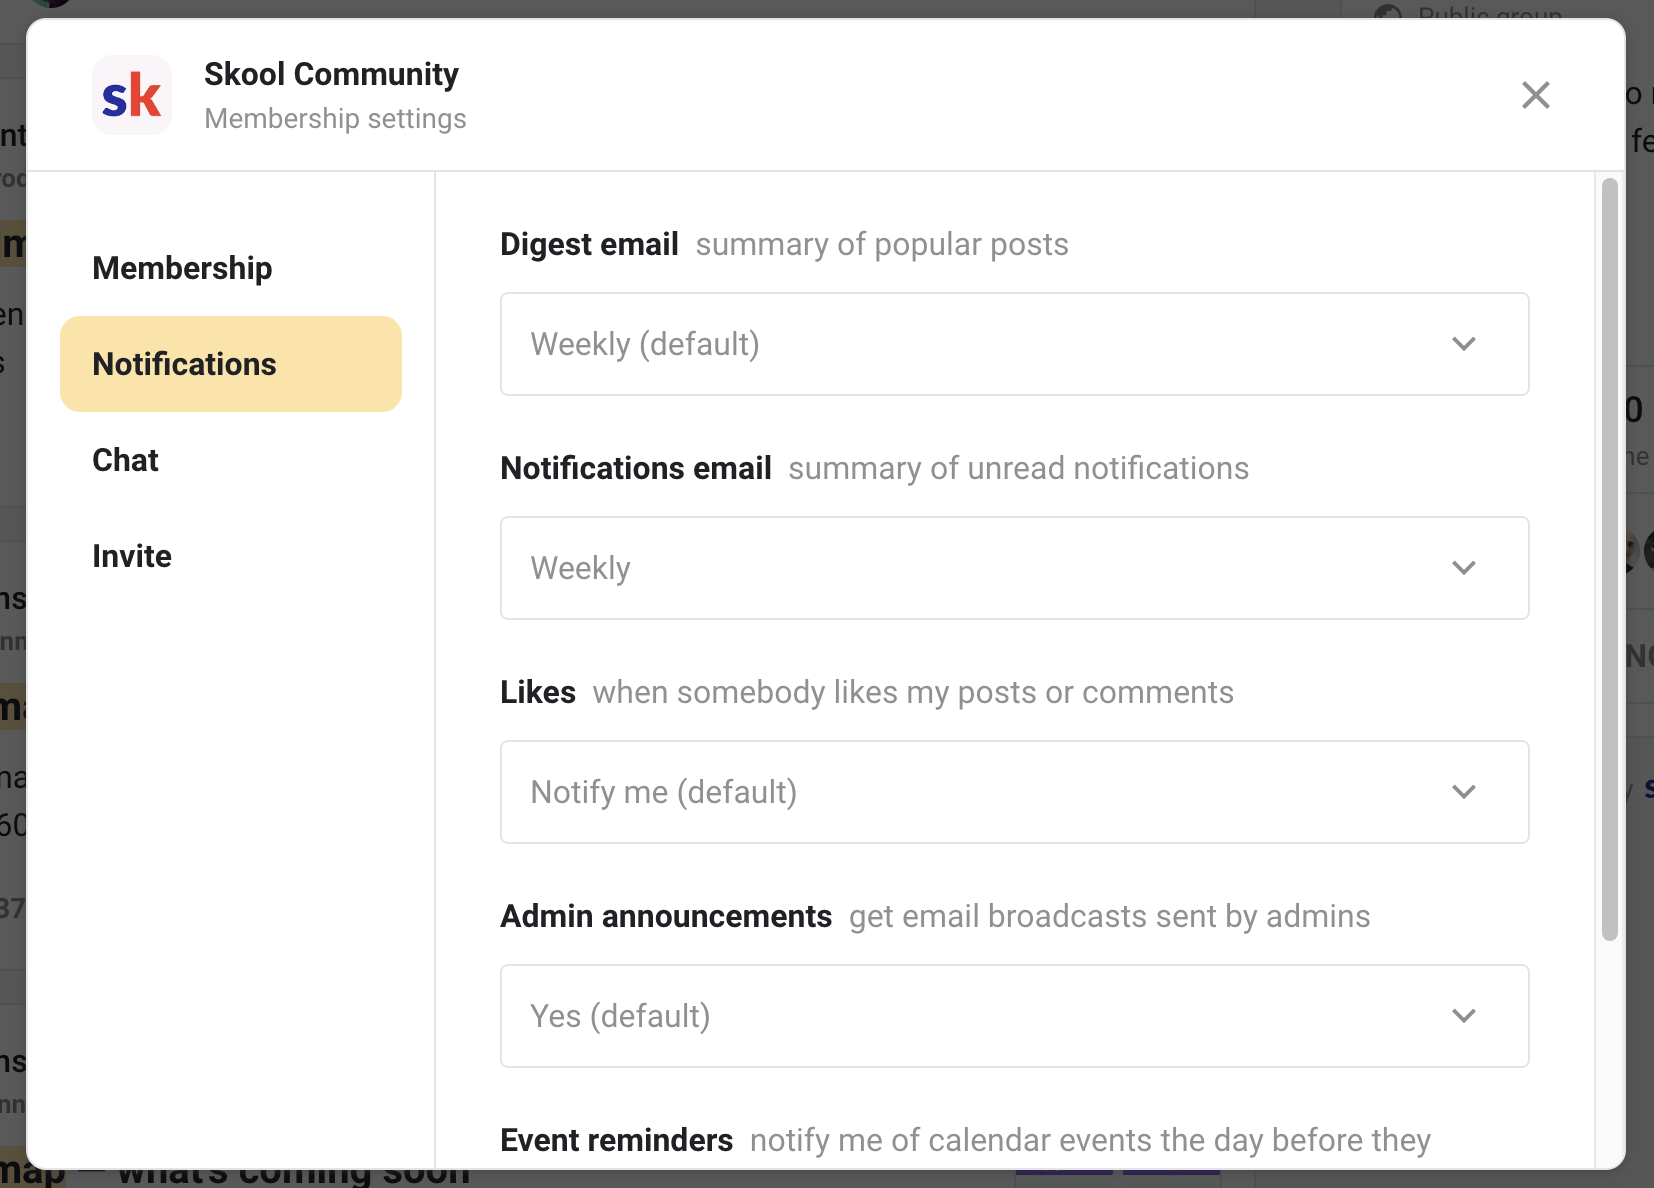
Task: Go to the Invite tab
Action: [x=132, y=556]
